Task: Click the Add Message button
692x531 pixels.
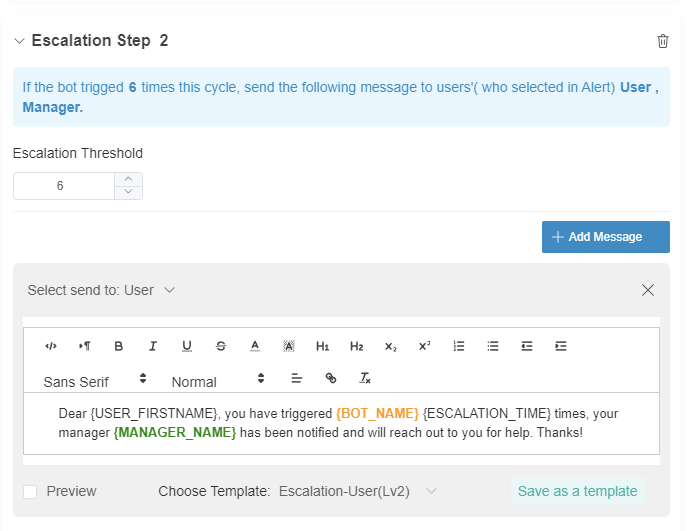Action: click(605, 237)
